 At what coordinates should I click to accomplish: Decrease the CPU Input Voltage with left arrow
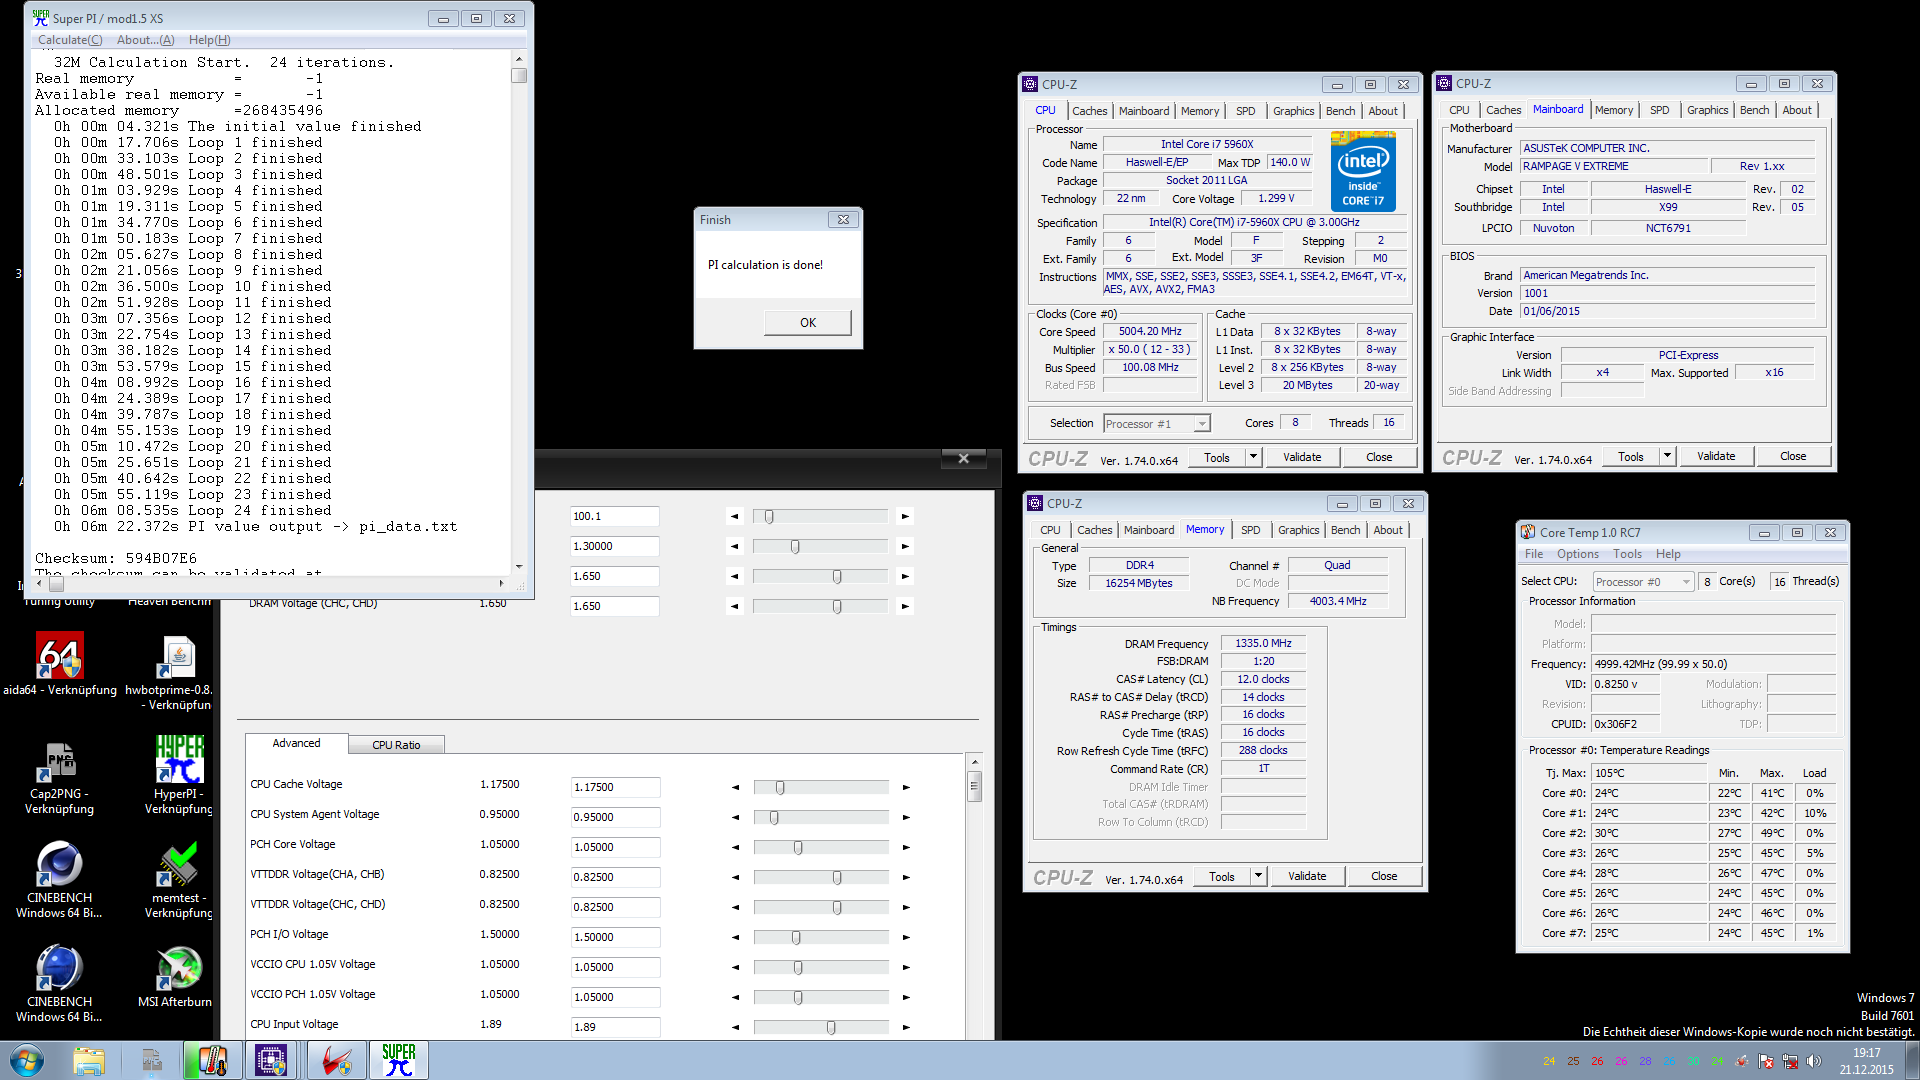735,1027
